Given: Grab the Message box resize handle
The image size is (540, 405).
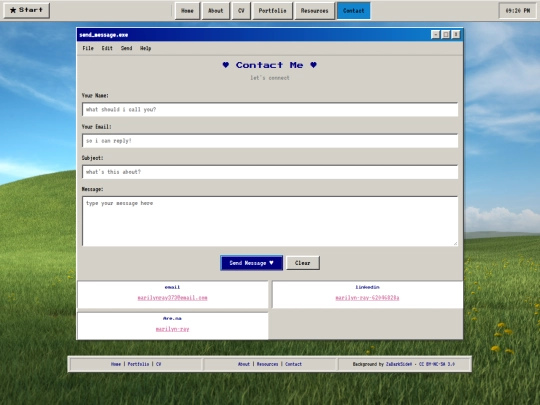Looking at the screenshot, I should (455, 243).
